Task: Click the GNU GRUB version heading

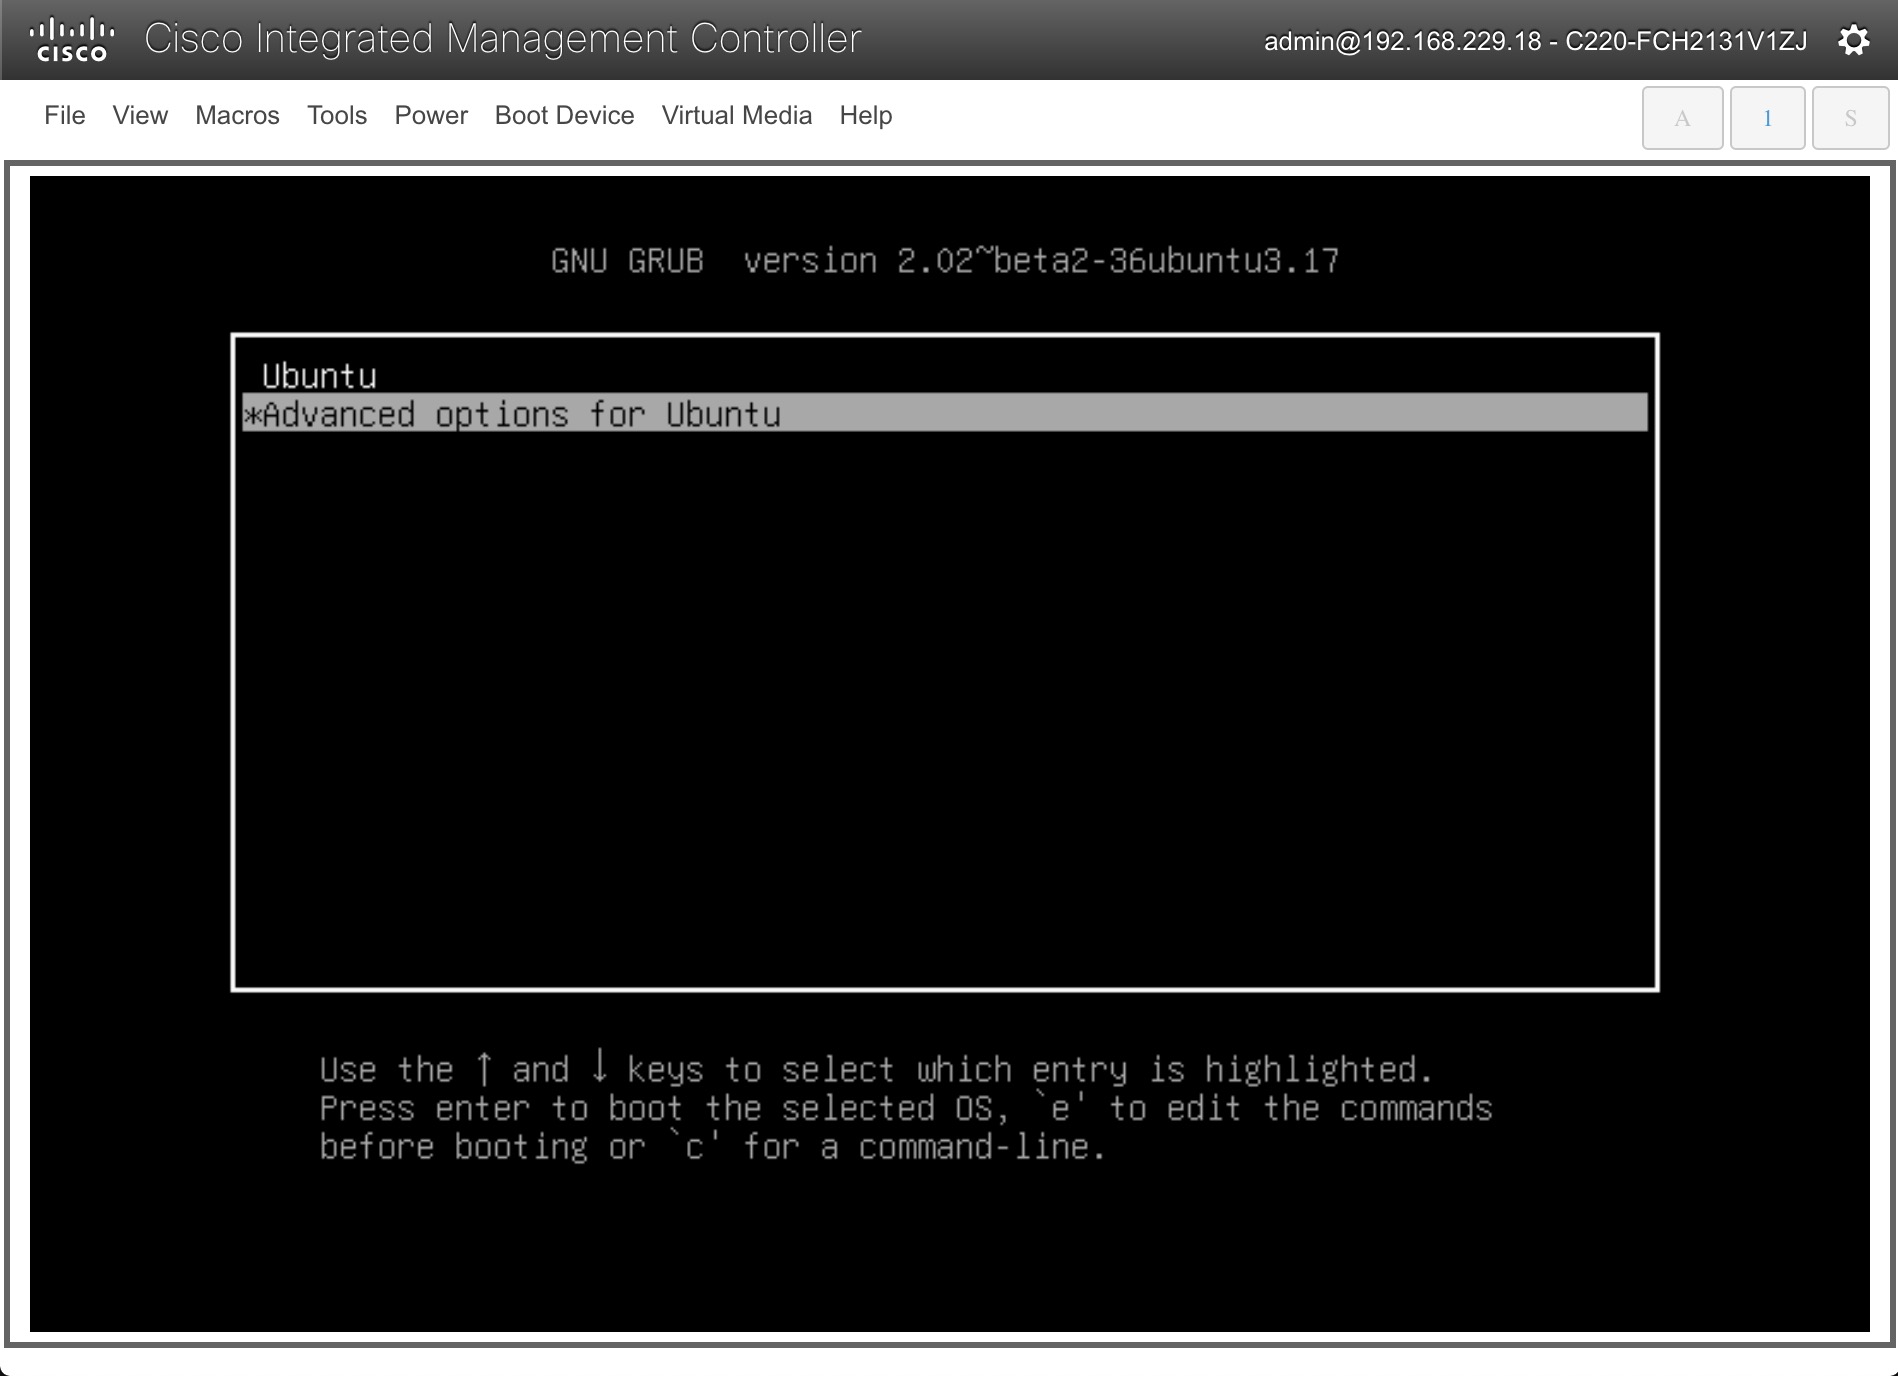Action: 944,261
